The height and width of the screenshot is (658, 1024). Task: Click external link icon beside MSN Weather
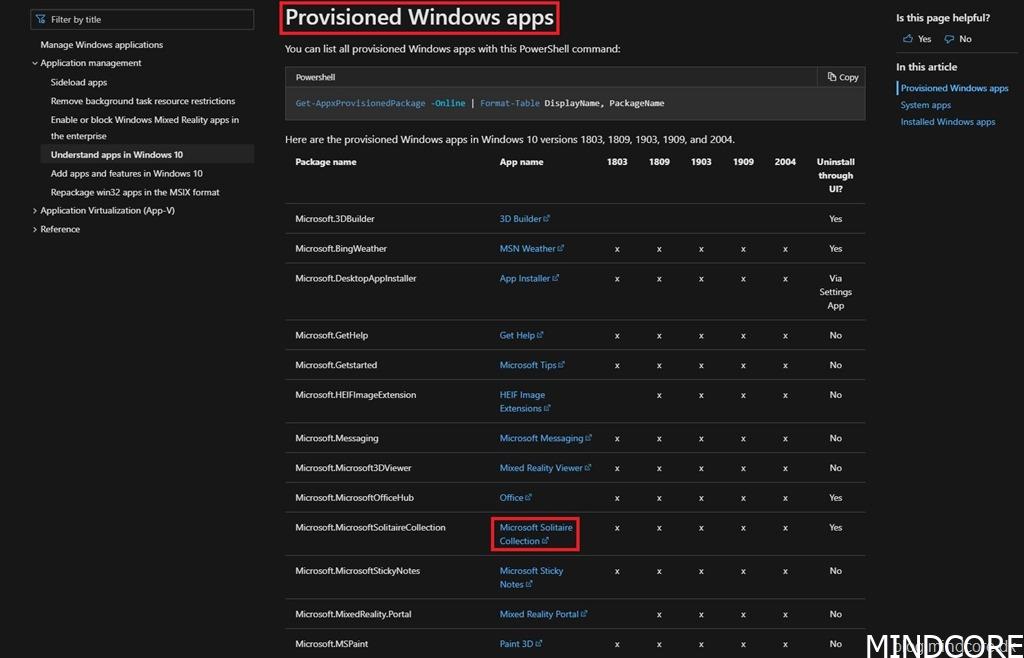tap(561, 249)
